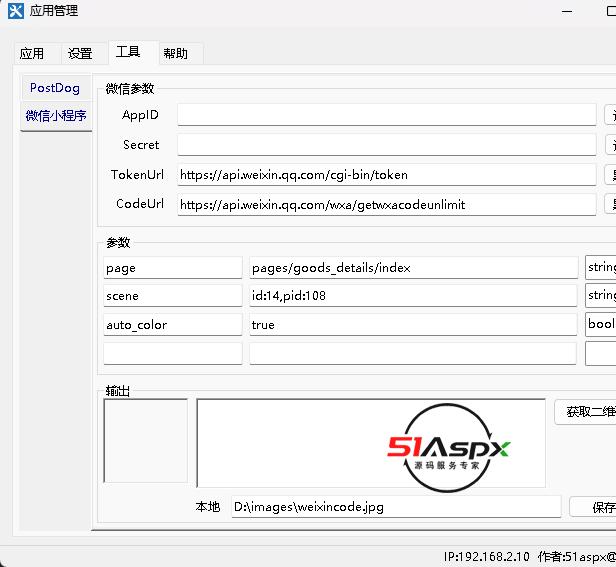Click the button right of Secret field
This screenshot has height=567, width=616.
coord(610,145)
